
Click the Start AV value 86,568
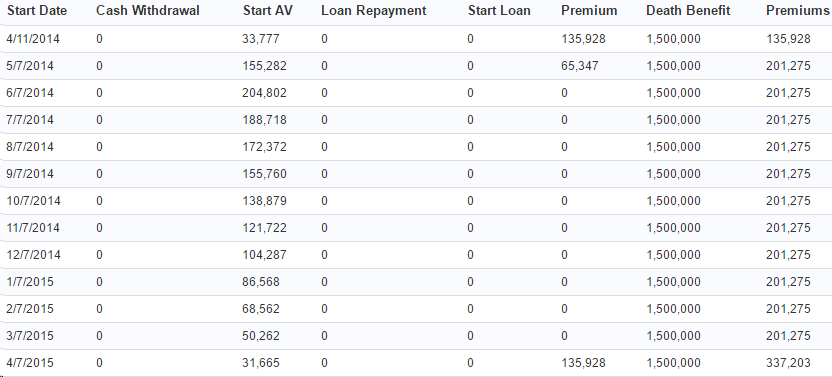pyautogui.click(x=261, y=282)
